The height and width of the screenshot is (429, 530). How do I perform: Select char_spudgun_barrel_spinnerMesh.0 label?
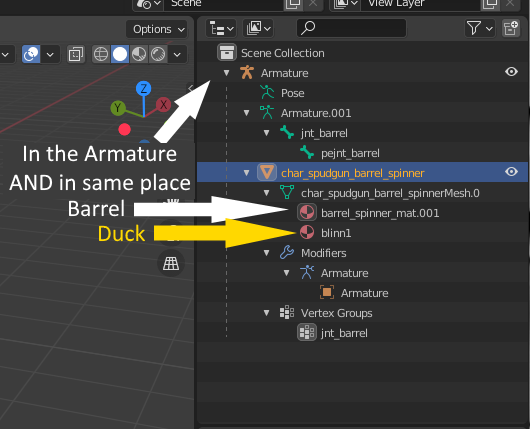[390, 193]
